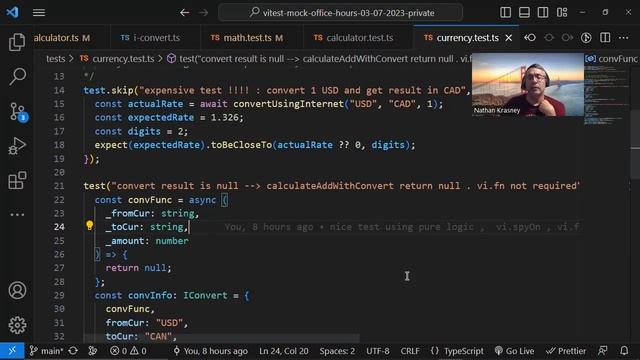Open the Accounts menu icon

coord(17,290)
